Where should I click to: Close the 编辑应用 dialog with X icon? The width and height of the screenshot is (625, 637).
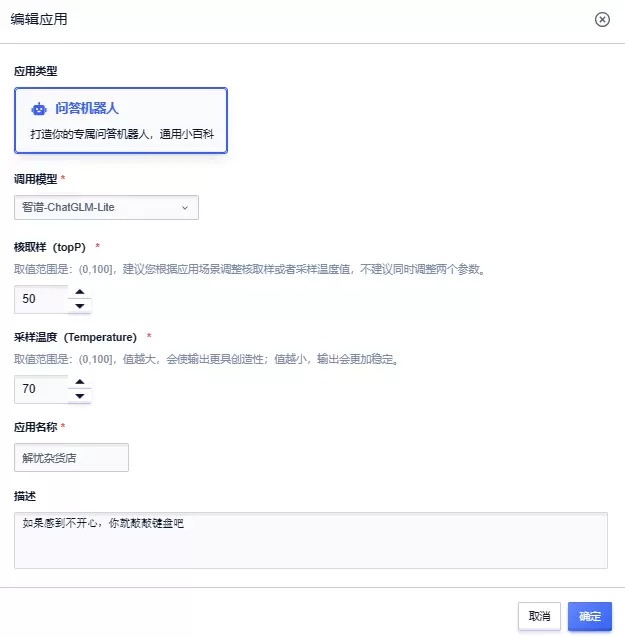coord(602,20)
